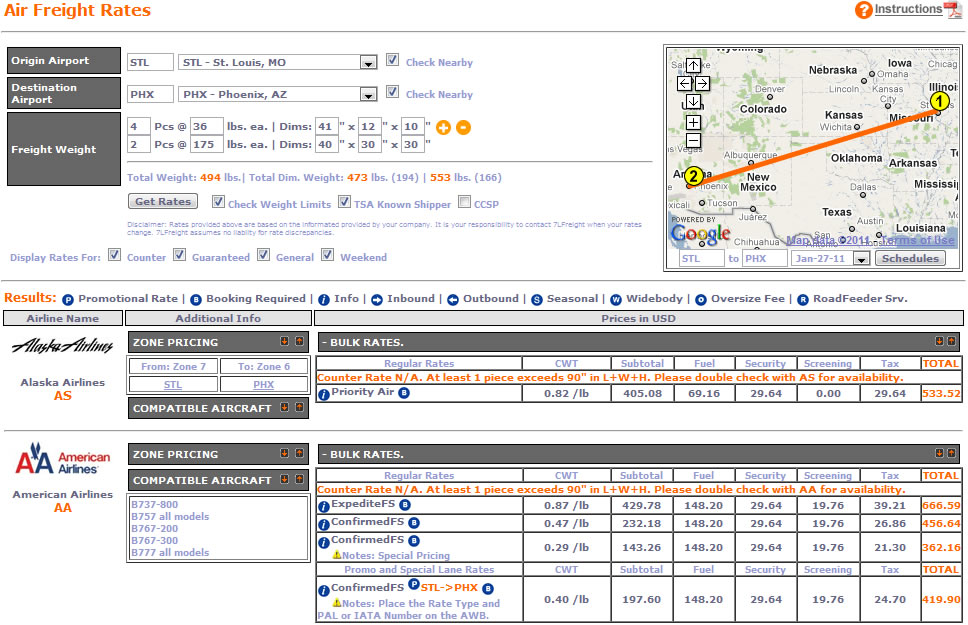This screenshot has width=968, height=625.
Task: Click American ExpediteFS total 666.59
Action: (x=941, y=506)
